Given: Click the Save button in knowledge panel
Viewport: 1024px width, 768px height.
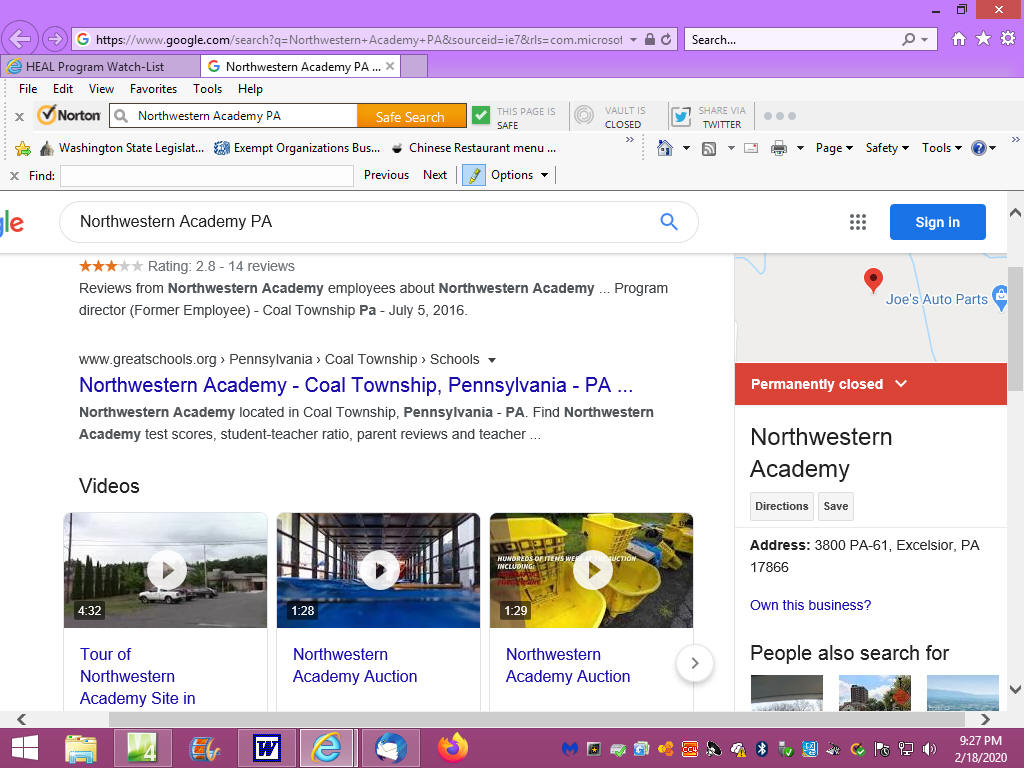Looking at the screenshot, I should point(835,506).
